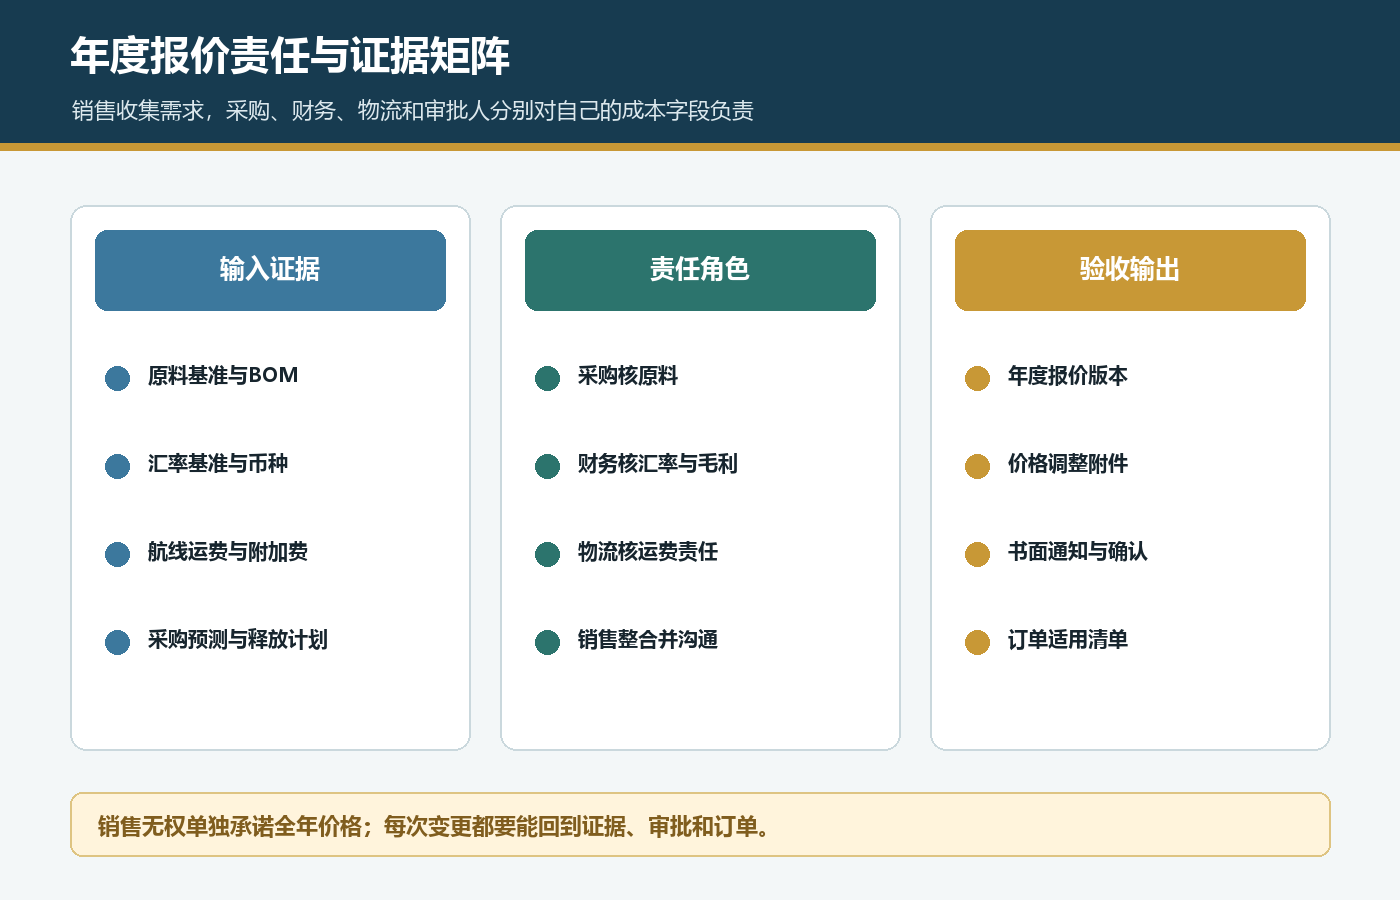Select the 订单适用清单 item text
Image resolution: width=1400 pixels, height=900 pixels.
(1068, 640)
